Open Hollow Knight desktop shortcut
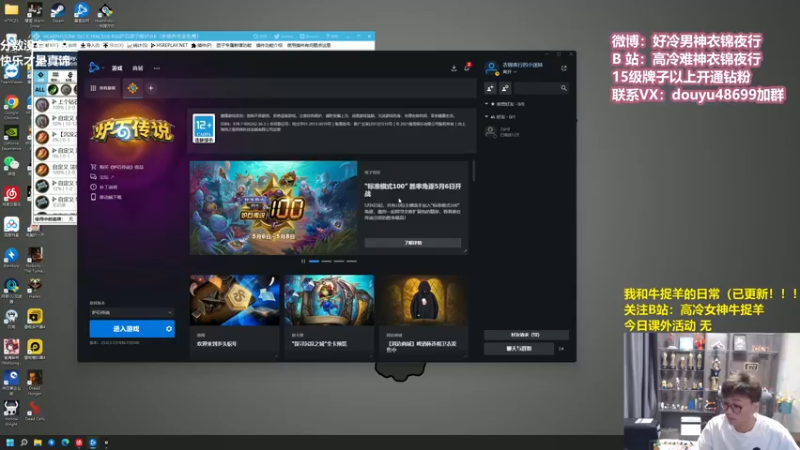 coord(11,413)
